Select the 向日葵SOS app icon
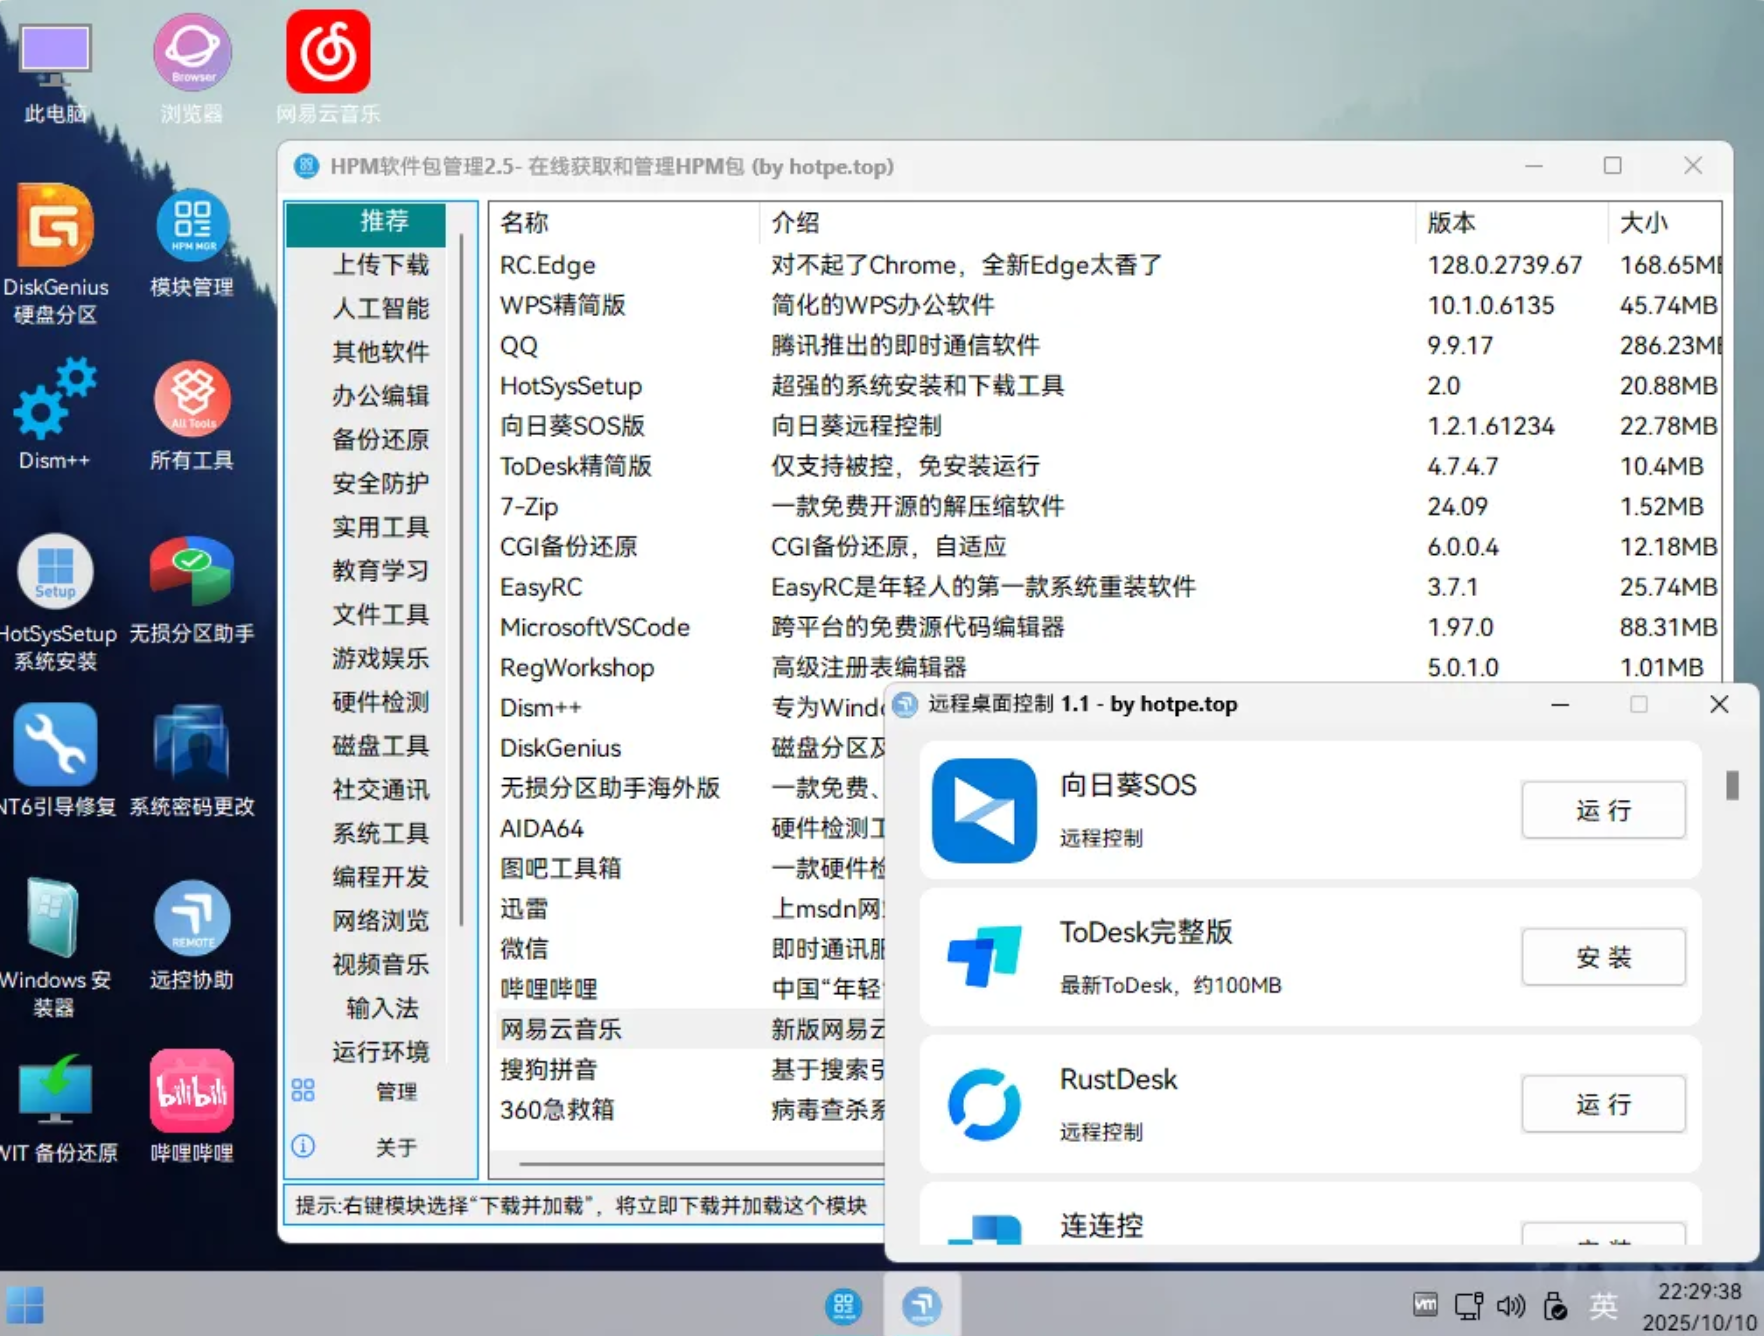Image resolution: width=1764 pixels, height=1336 pixels. [983, 810]
